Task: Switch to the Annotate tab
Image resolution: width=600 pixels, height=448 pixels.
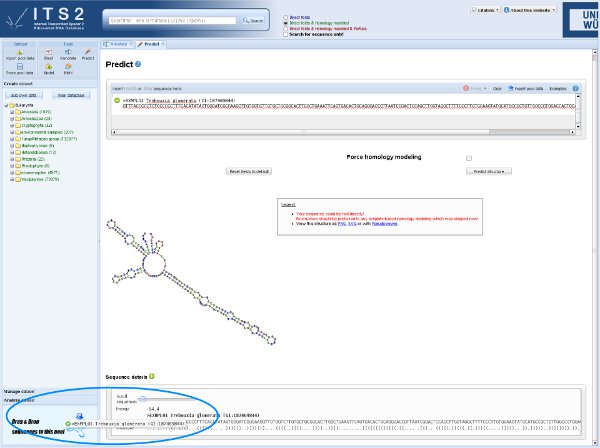Action: pos(118,45)
